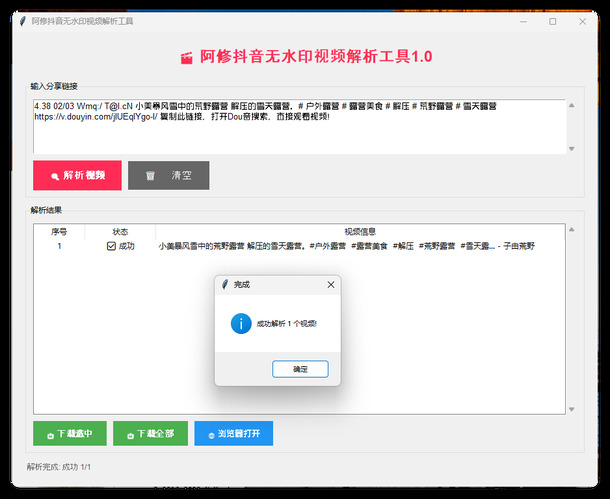Close the 完成 dialog with X
Image resolution: width=610 pixels, height=499 pixels.
coord(331,285)
